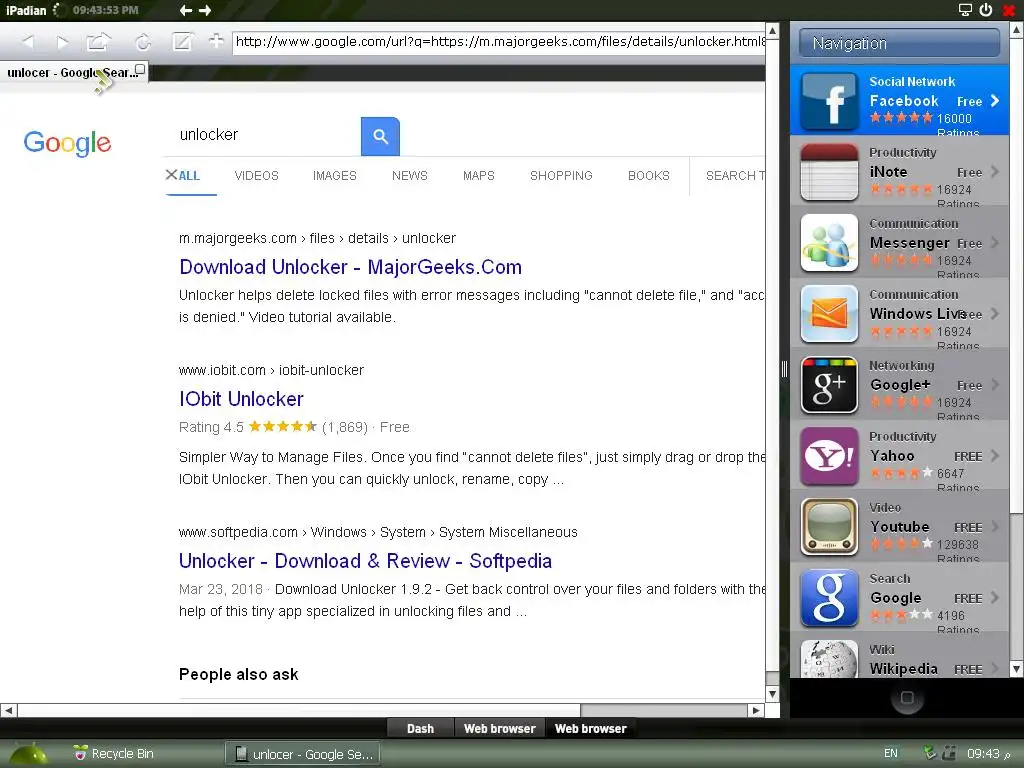Click the panel splitter handle
This screenshot has width=1024, height=768.
point(784,370)
